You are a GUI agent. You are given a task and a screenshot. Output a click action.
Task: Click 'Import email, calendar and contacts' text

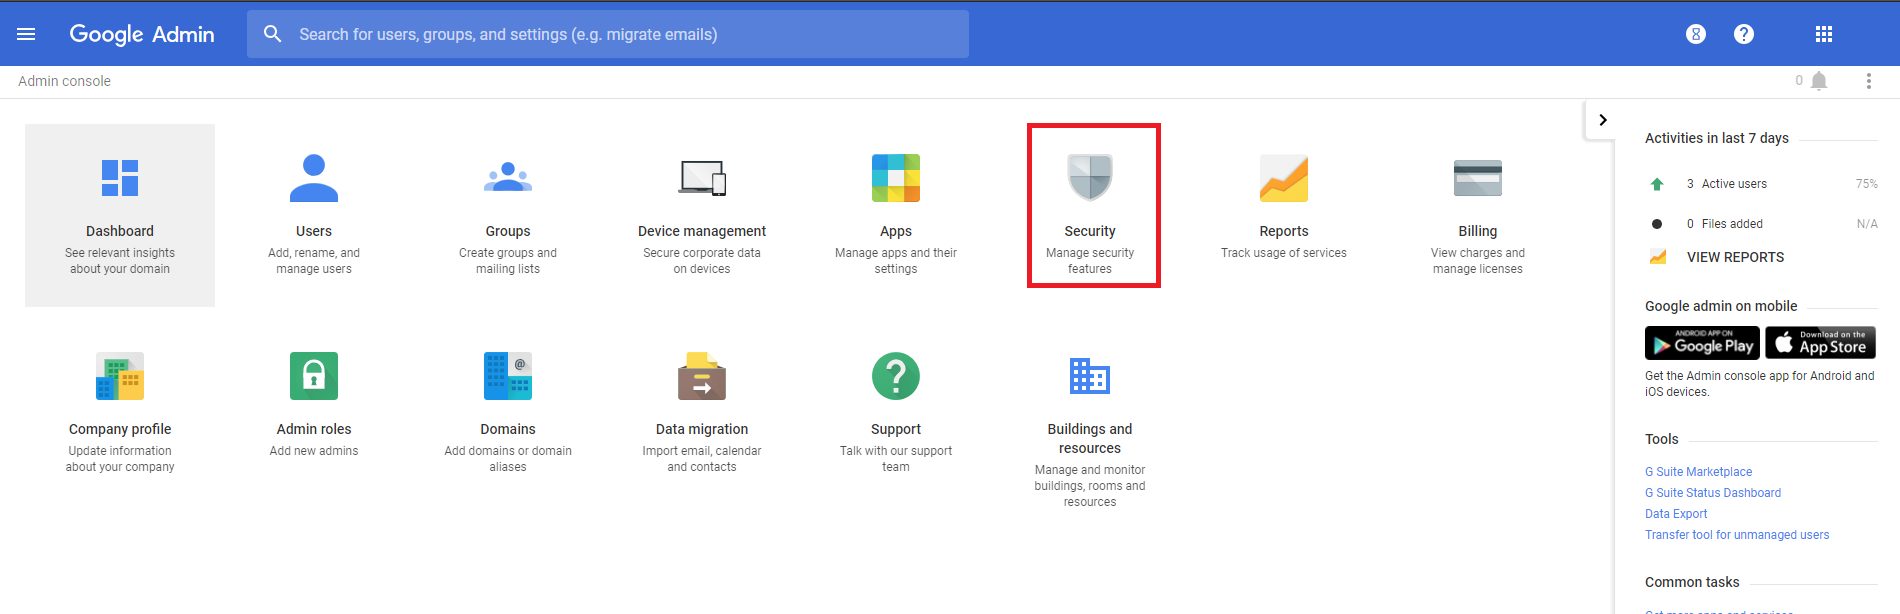click(702, 459)
